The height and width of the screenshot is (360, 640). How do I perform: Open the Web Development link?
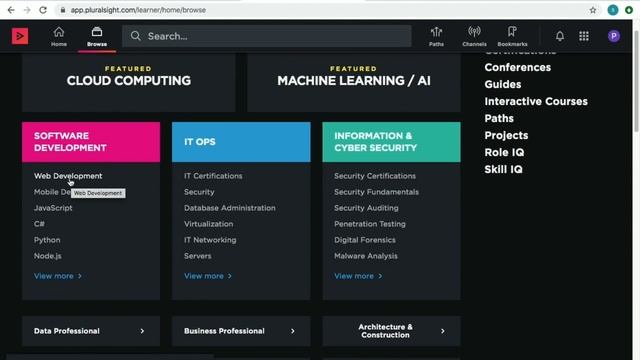click(x=68, y=176)
